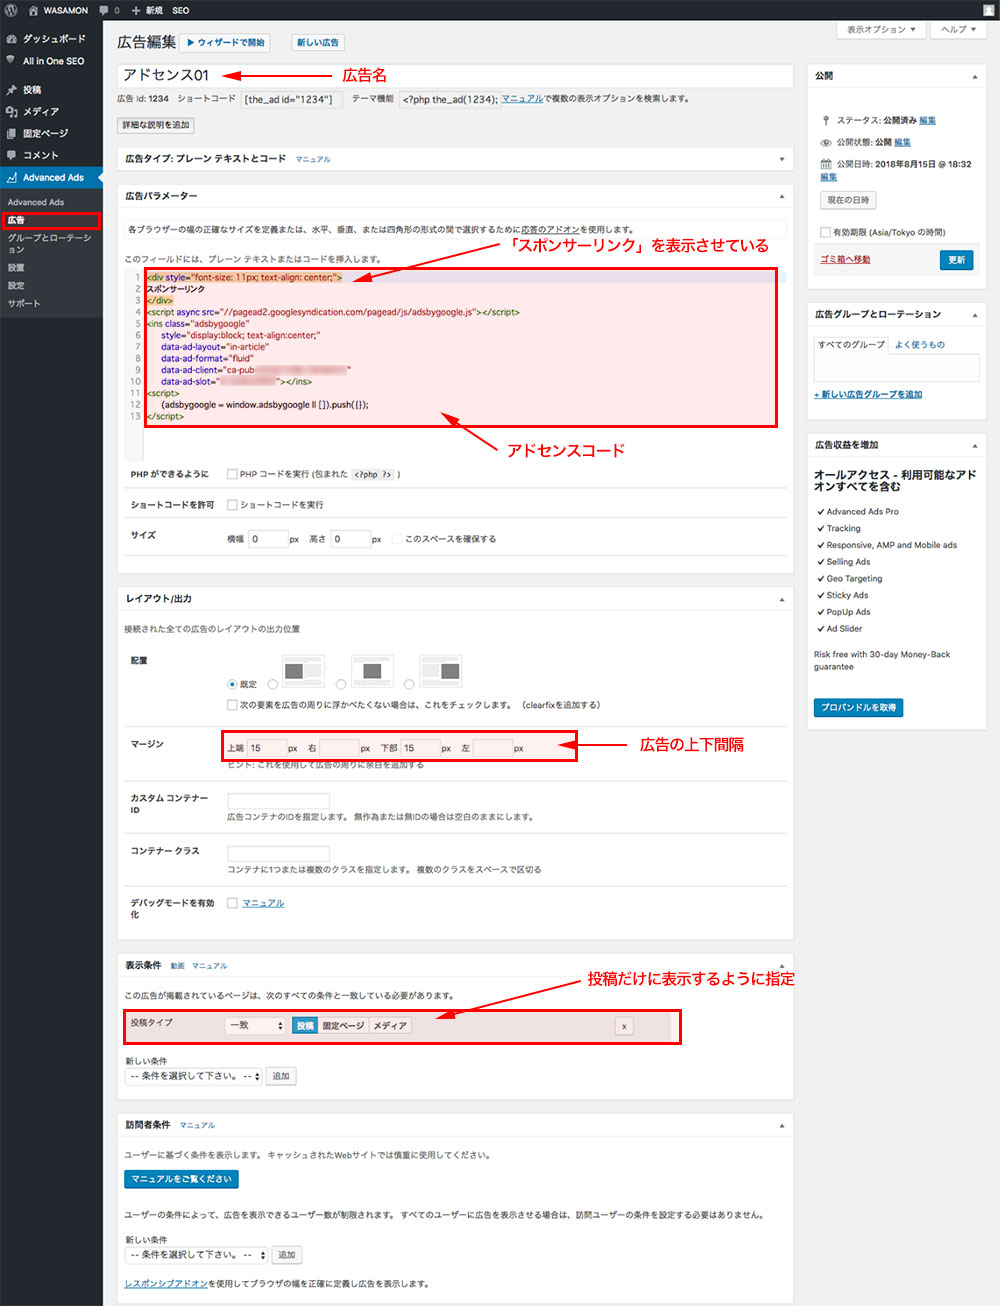Choose the centered ad layout thumbnail
The height and width of the screenshot is (1306, 1000).
pos(372,671)
